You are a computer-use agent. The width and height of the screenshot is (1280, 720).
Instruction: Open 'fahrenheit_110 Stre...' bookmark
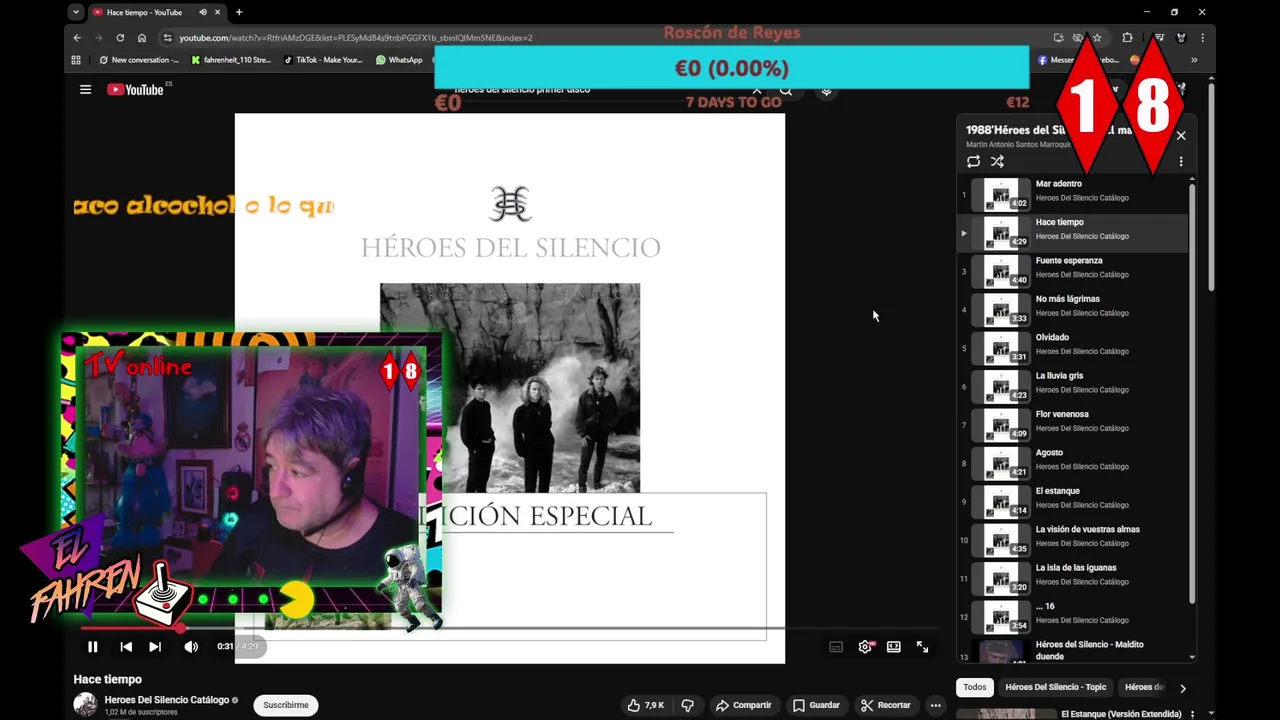pos(231,60)
